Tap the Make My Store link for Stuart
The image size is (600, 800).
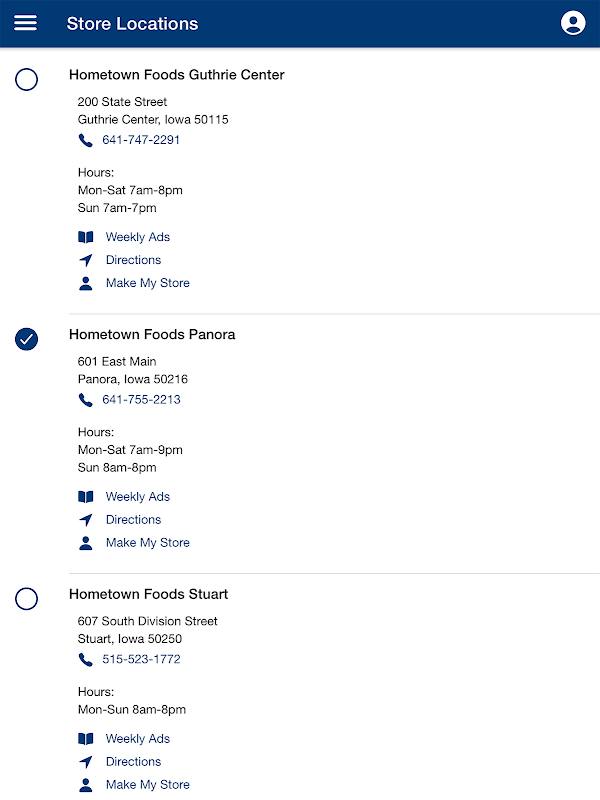147,785
